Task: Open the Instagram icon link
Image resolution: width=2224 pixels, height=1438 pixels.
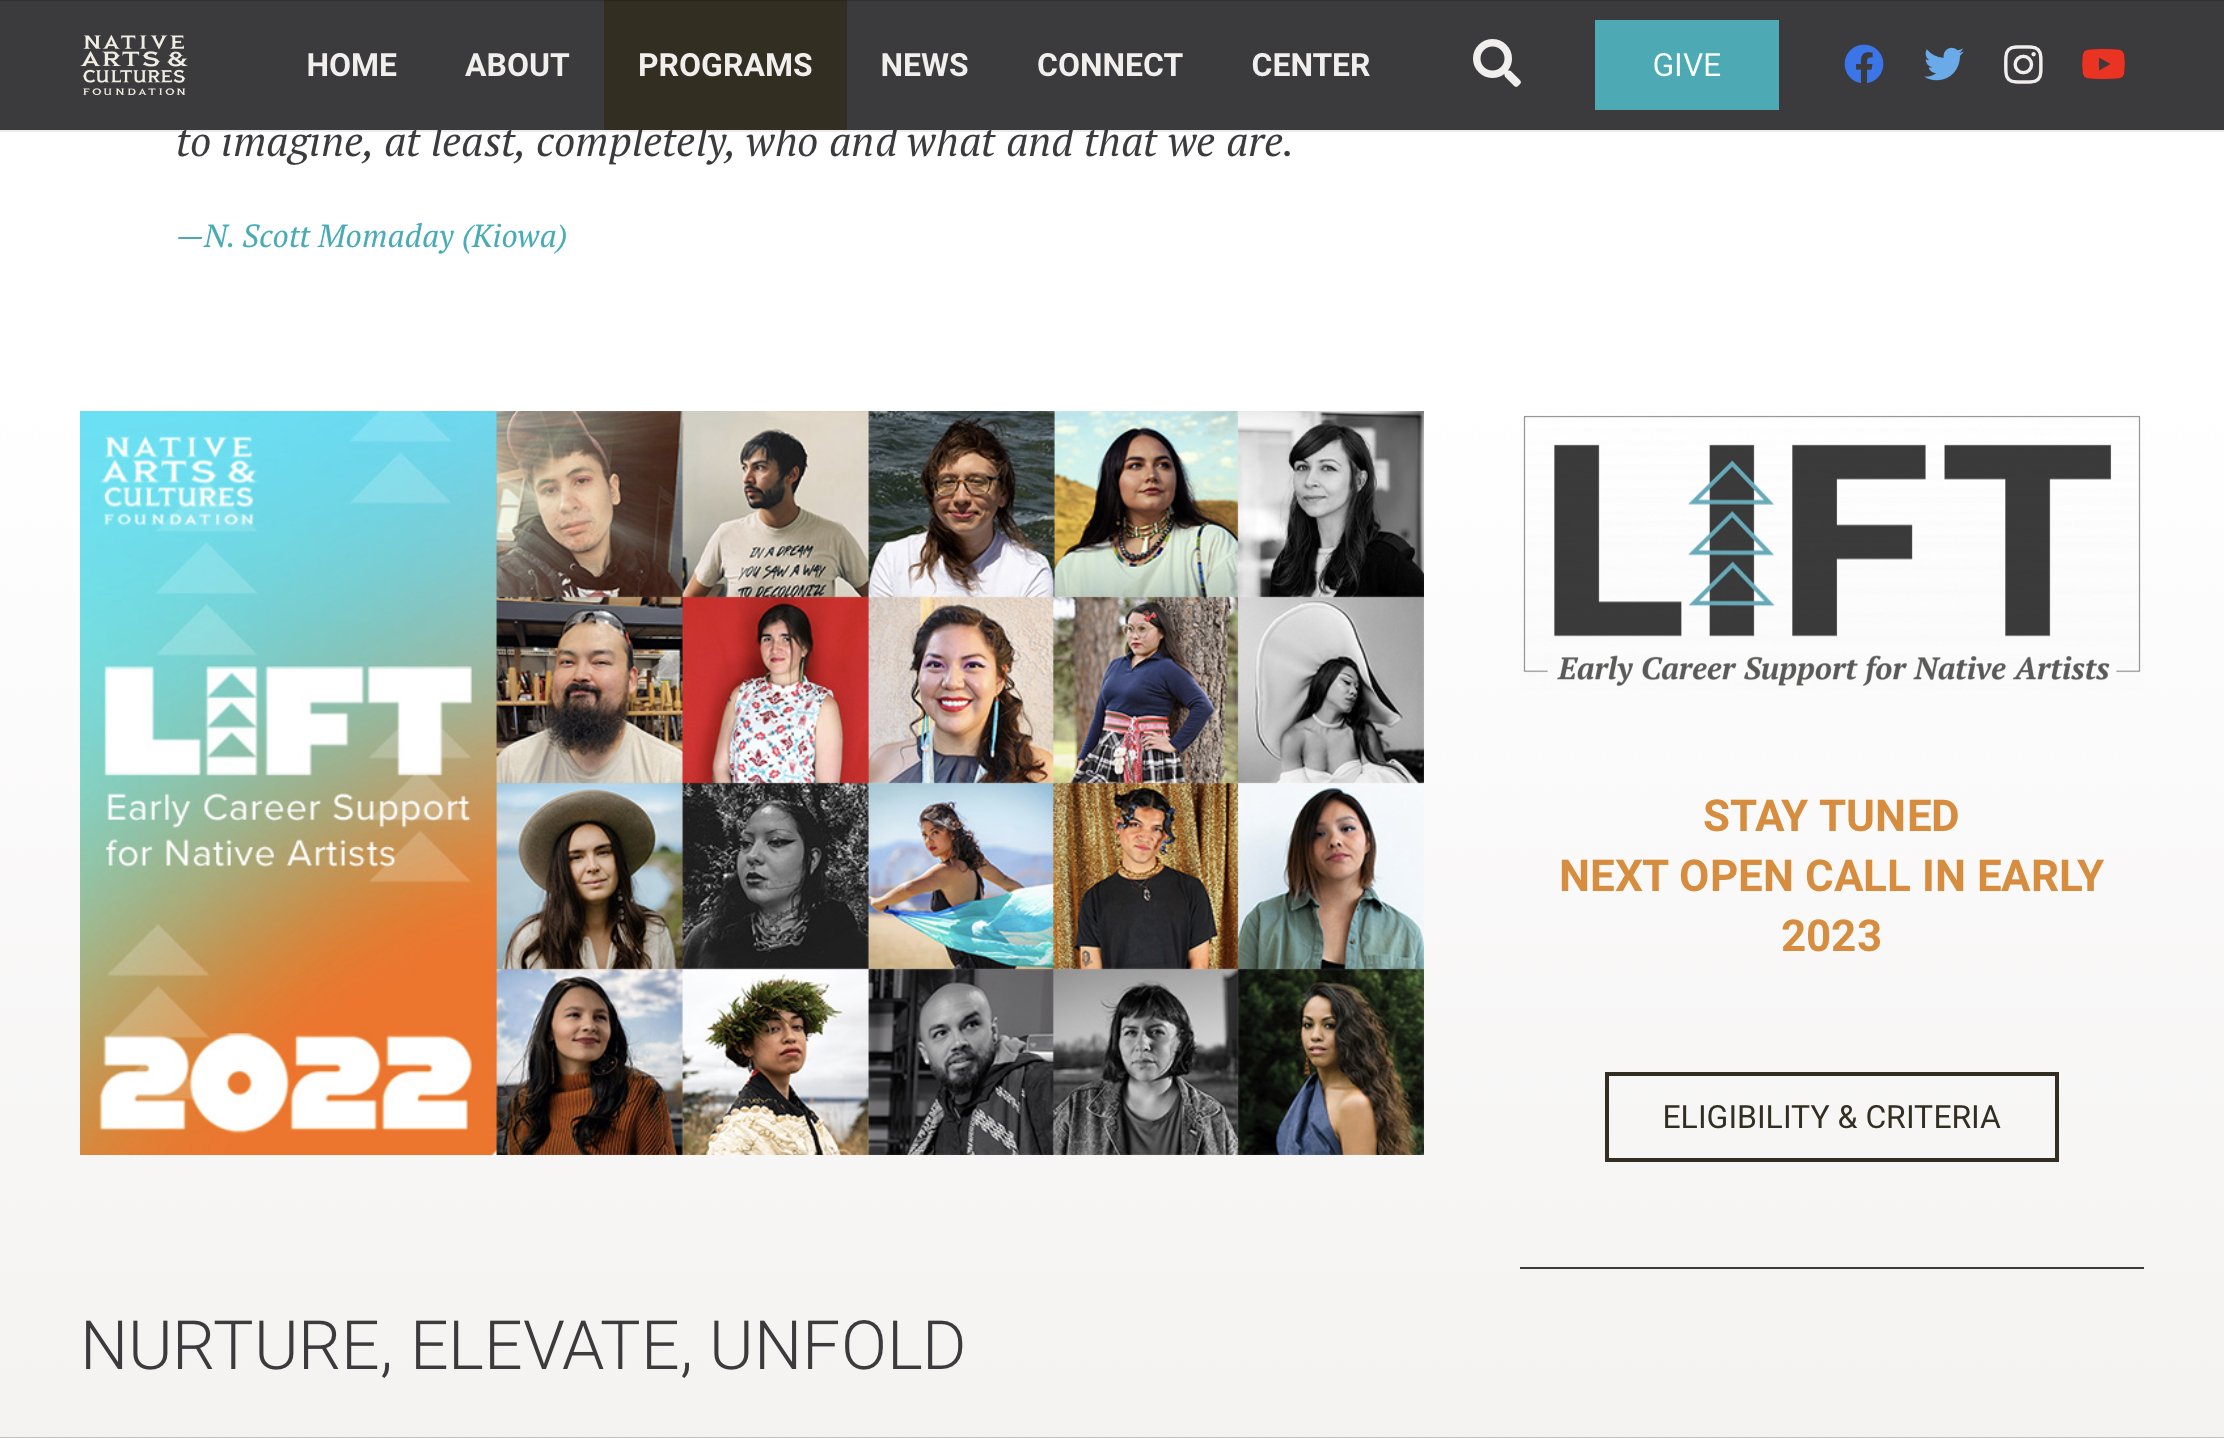Action: tap(2023, 65)
